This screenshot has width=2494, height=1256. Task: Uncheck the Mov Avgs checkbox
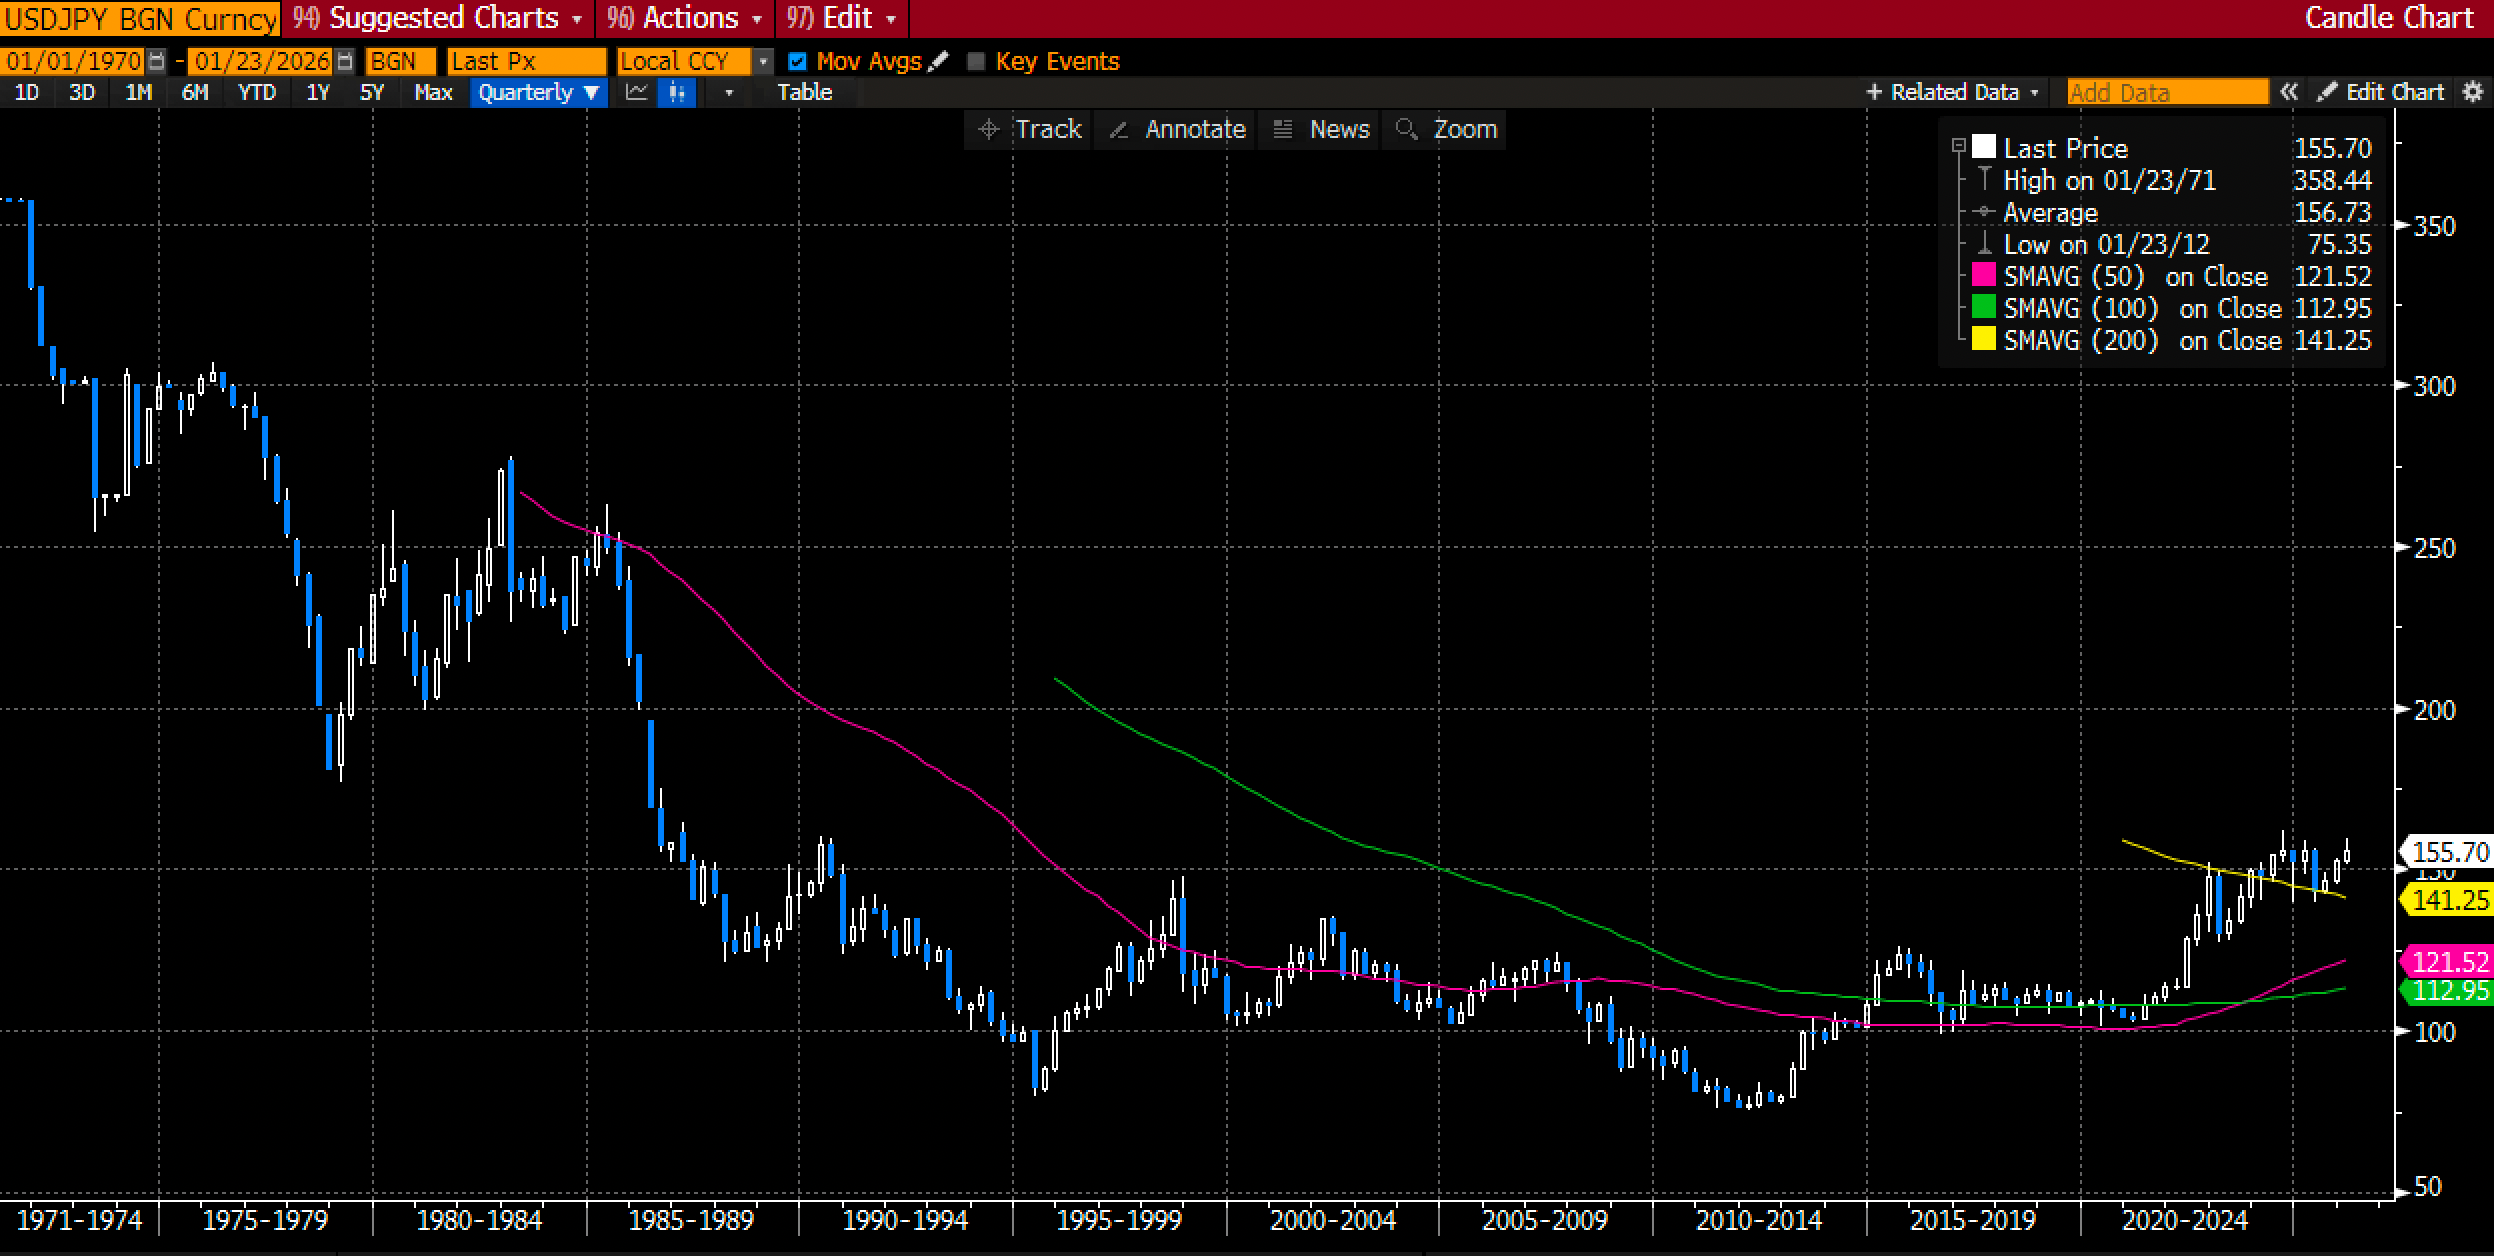[797, 62]
